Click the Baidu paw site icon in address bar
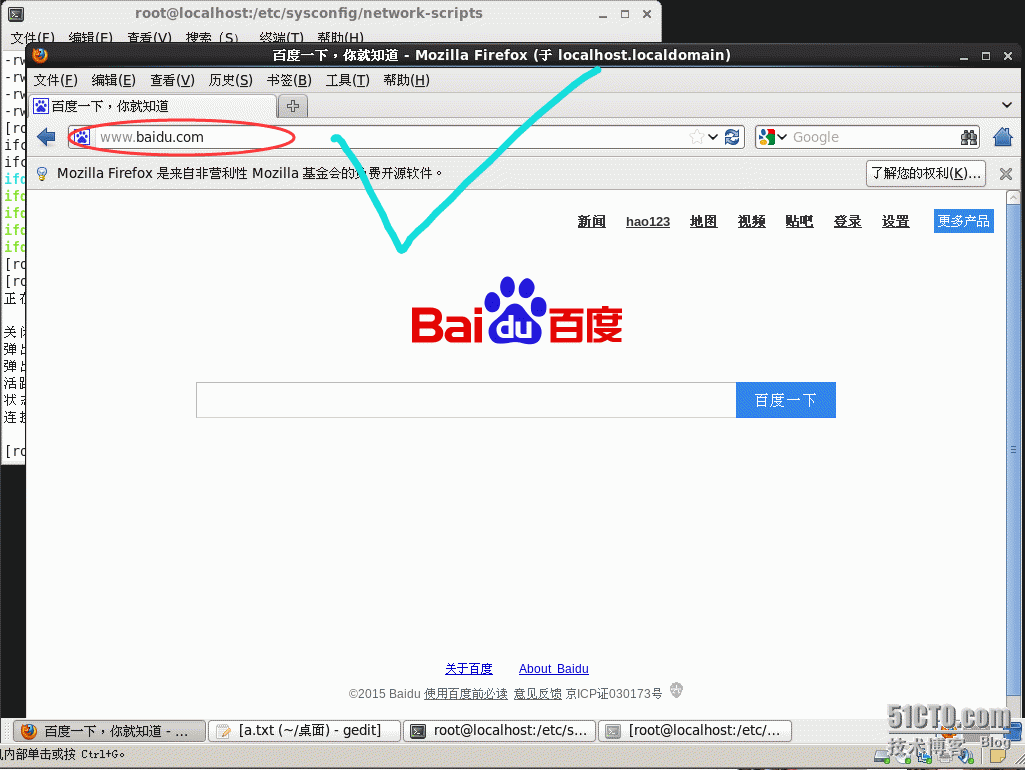 [81, 137]
